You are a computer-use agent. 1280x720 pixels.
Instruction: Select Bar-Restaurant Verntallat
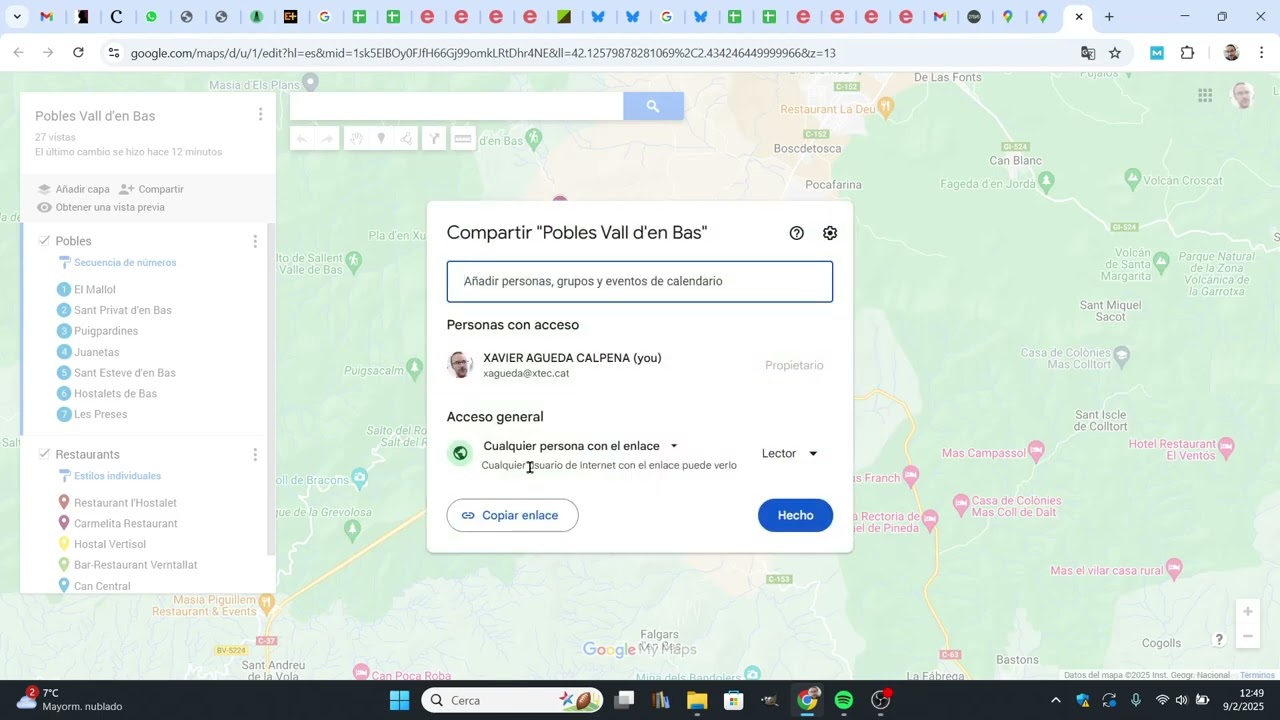pos(135,565)
